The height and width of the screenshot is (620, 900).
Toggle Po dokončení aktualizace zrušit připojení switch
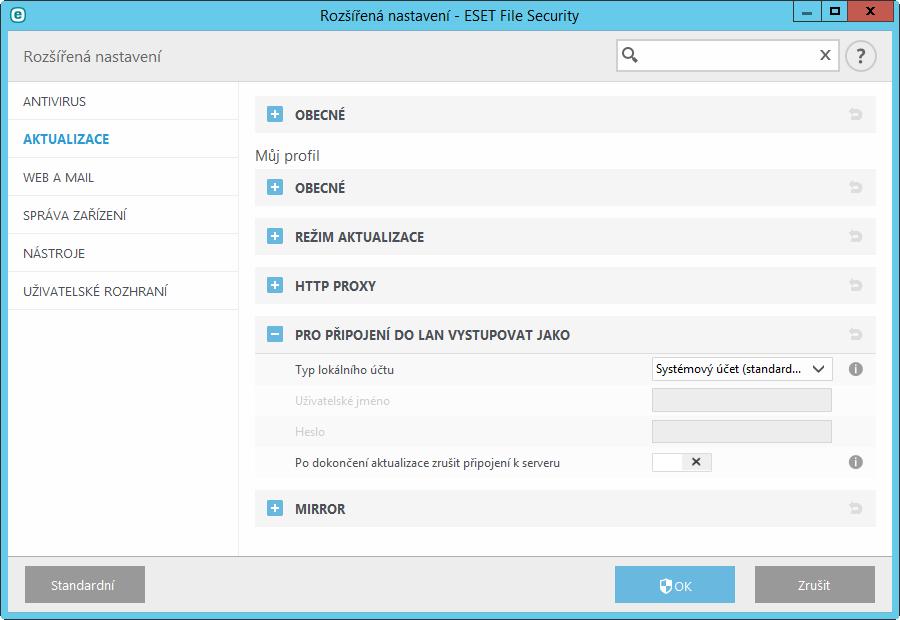[x=682, y=462]
